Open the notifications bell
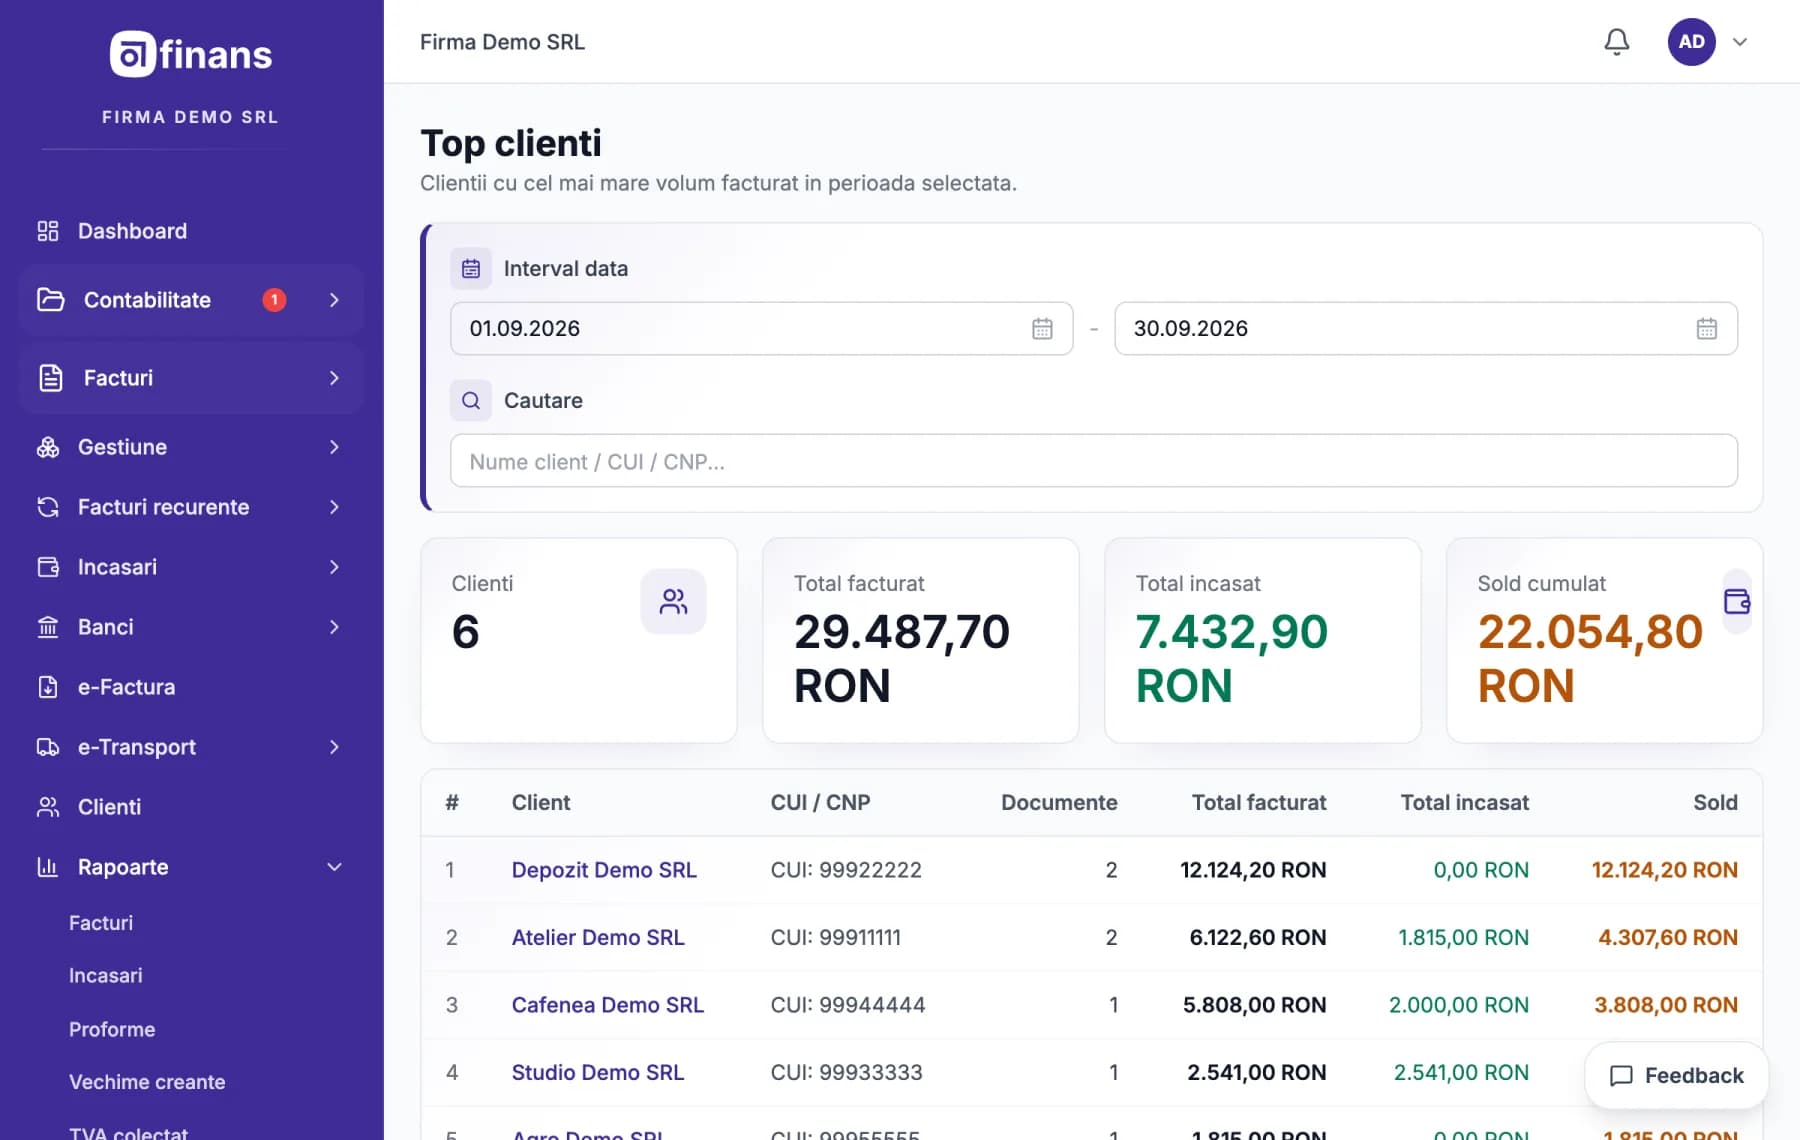Image resolution: width=1800 pixels, height=1140 pixels. coord(1616,42)
